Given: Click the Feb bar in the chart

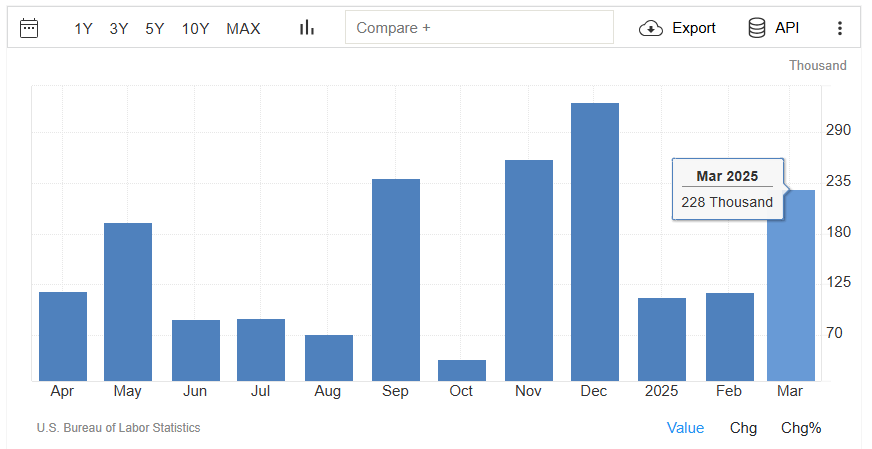Looking at the screenshot, I should click(x=730, y=337).
